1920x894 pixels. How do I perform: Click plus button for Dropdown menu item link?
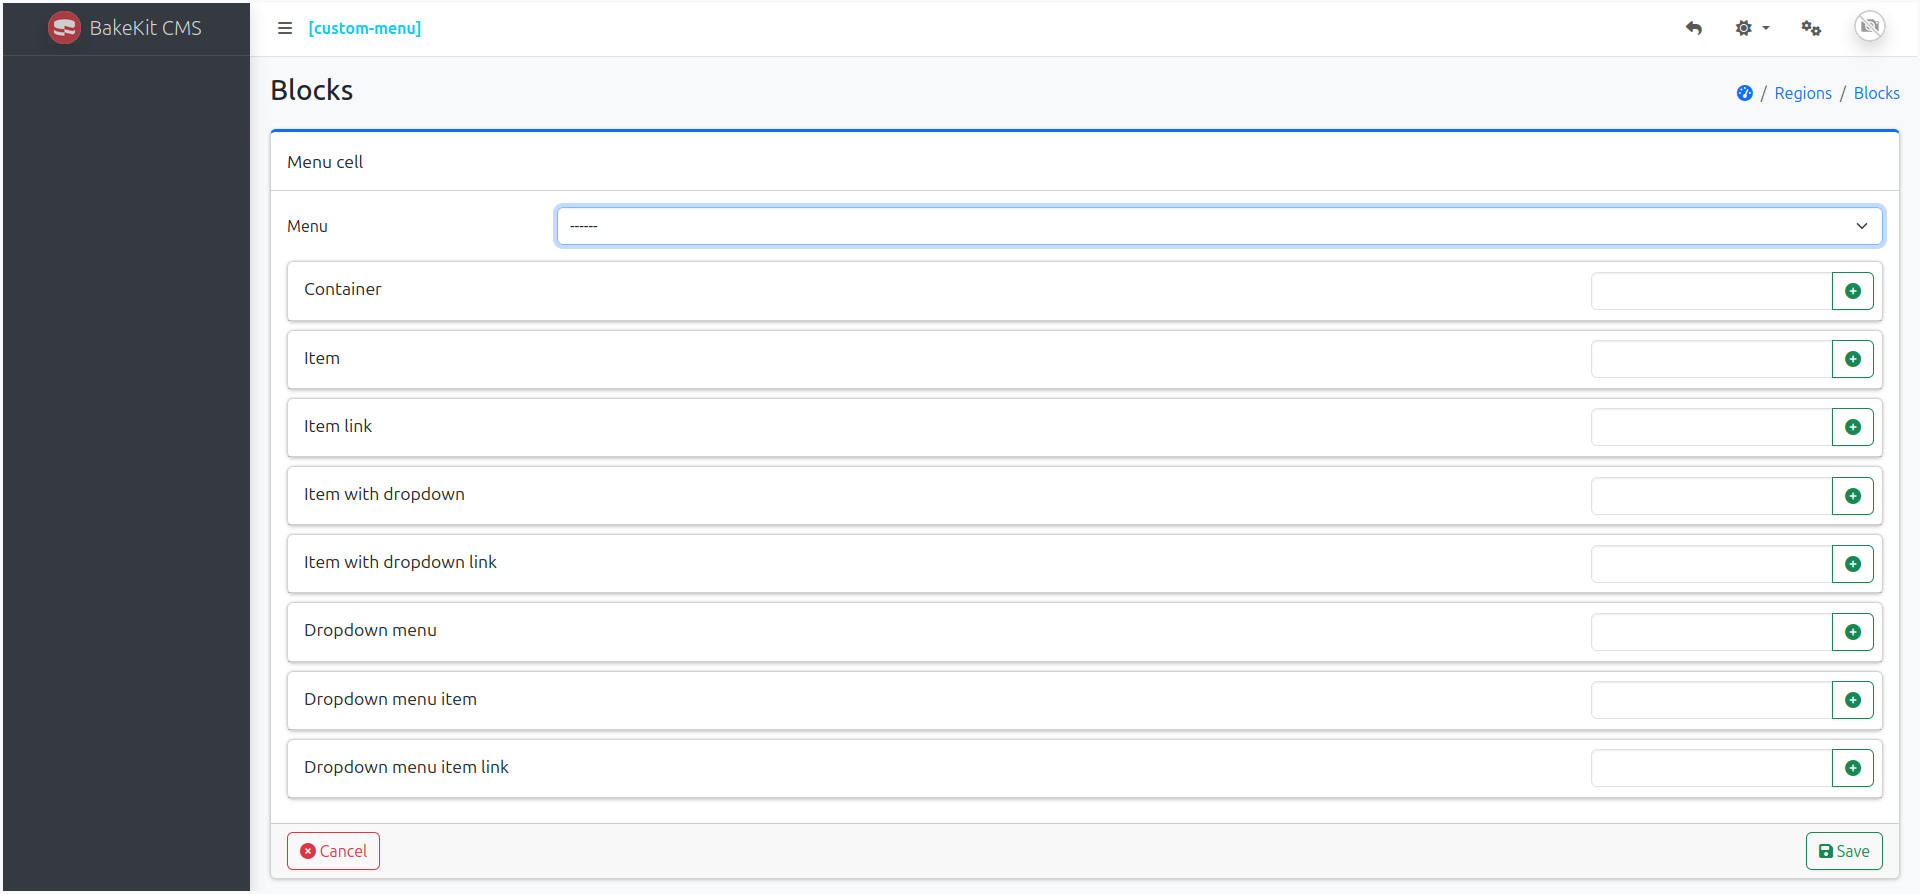point(1852,768)
